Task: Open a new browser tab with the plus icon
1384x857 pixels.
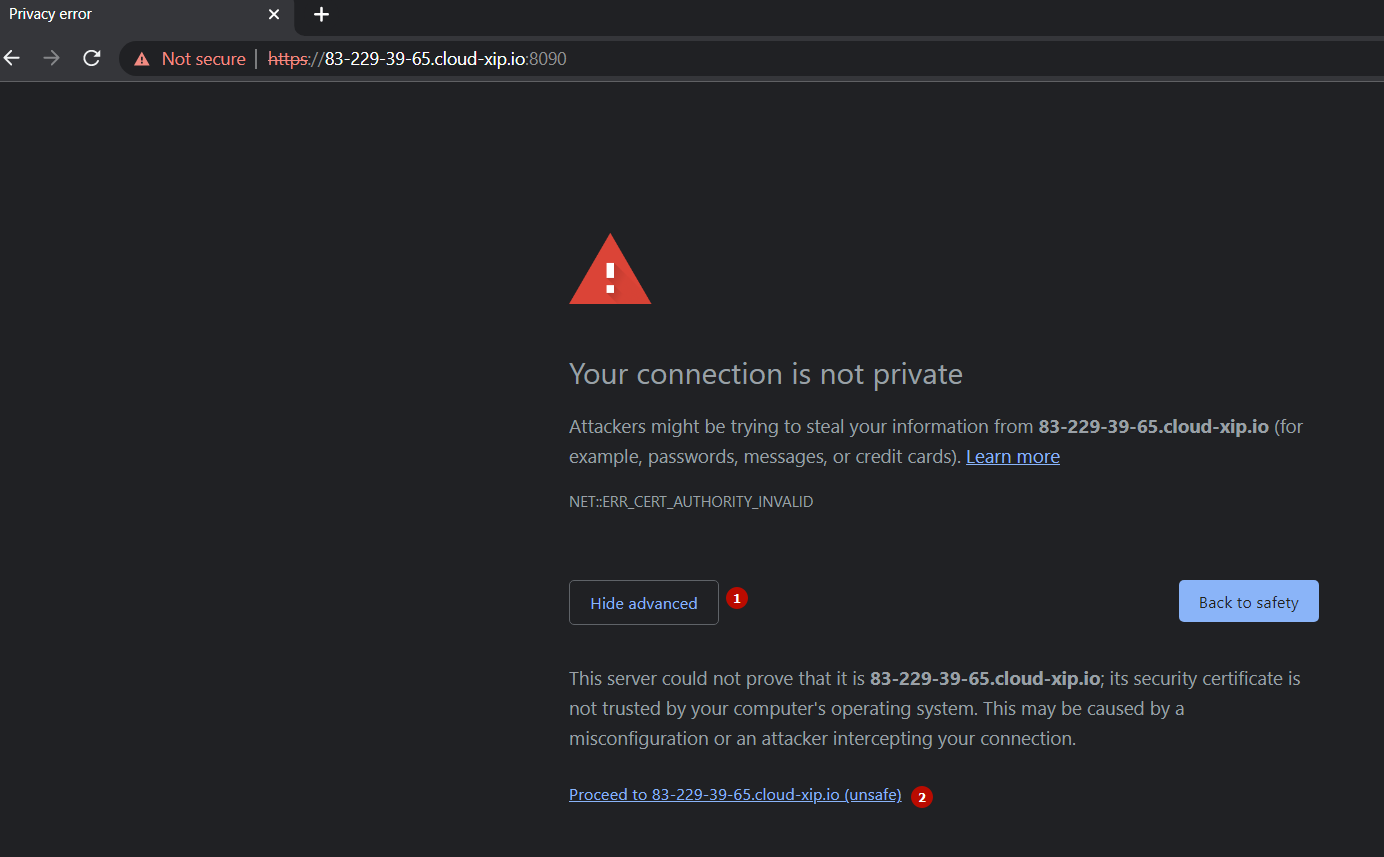Action: (x=321, y=15)
